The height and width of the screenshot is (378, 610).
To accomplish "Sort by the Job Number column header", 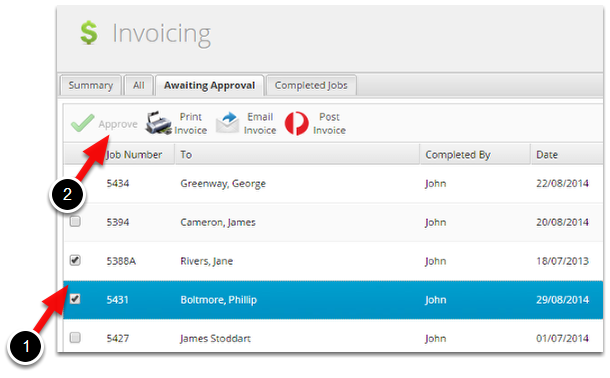I will click(134, 155).
